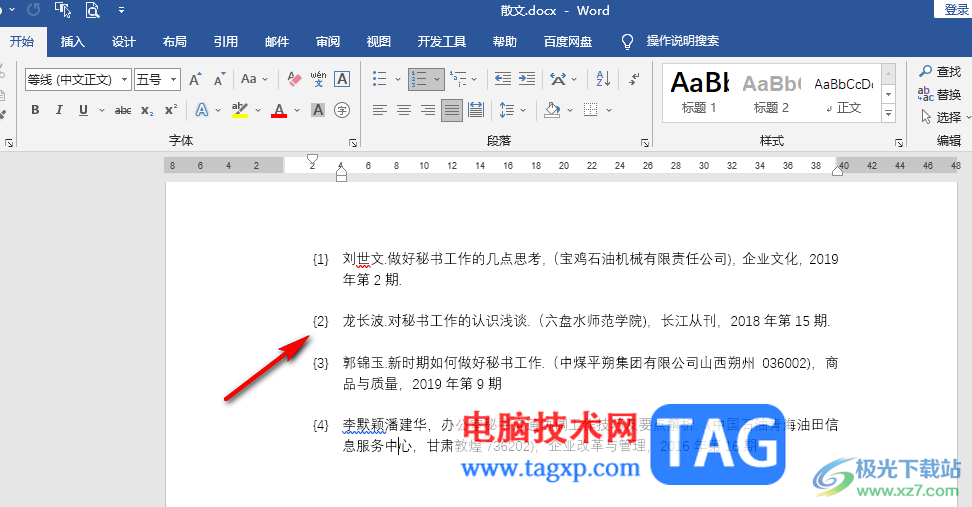Click touch/mouse mode icon
This screenshot has width=972, height=507.
pos(63,10)
